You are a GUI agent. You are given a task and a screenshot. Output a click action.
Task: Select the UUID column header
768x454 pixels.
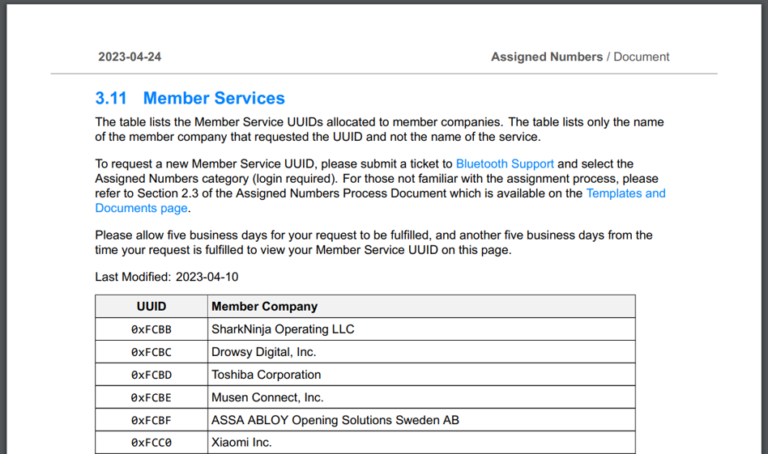[151, 306]
